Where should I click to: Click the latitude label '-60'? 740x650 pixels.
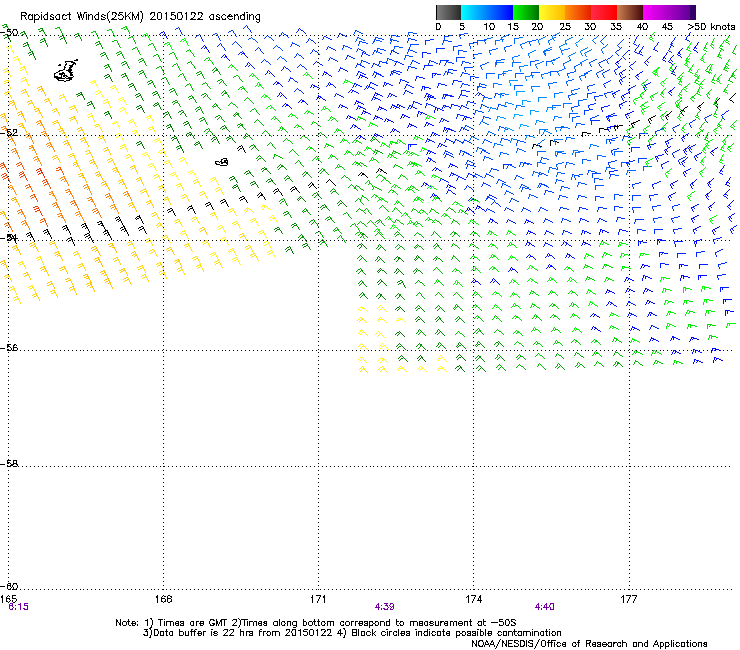point(9,586)
